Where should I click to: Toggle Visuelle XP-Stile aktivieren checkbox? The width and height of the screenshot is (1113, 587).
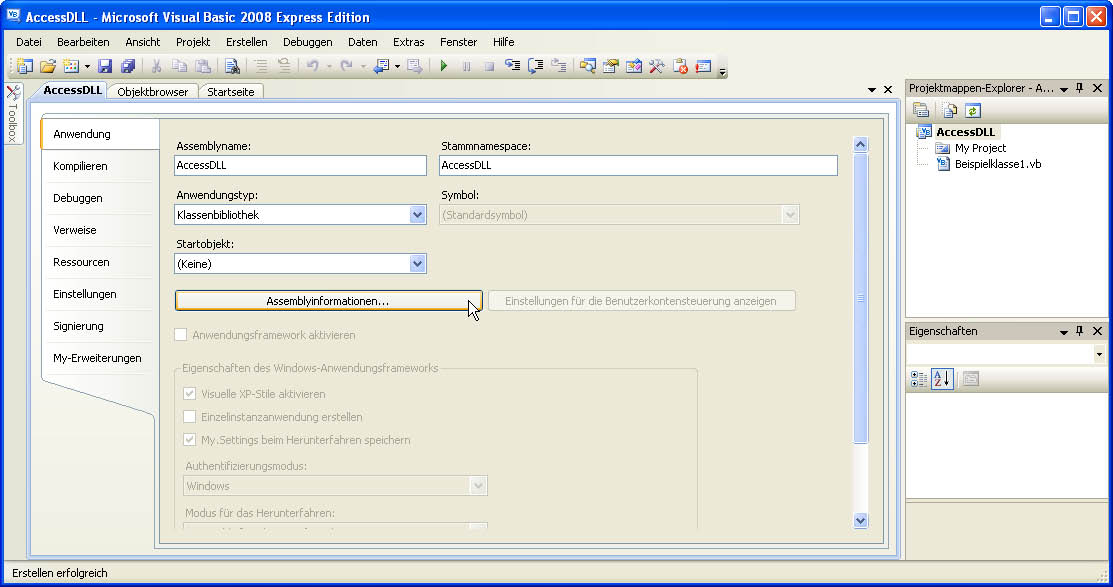(190, 394)
